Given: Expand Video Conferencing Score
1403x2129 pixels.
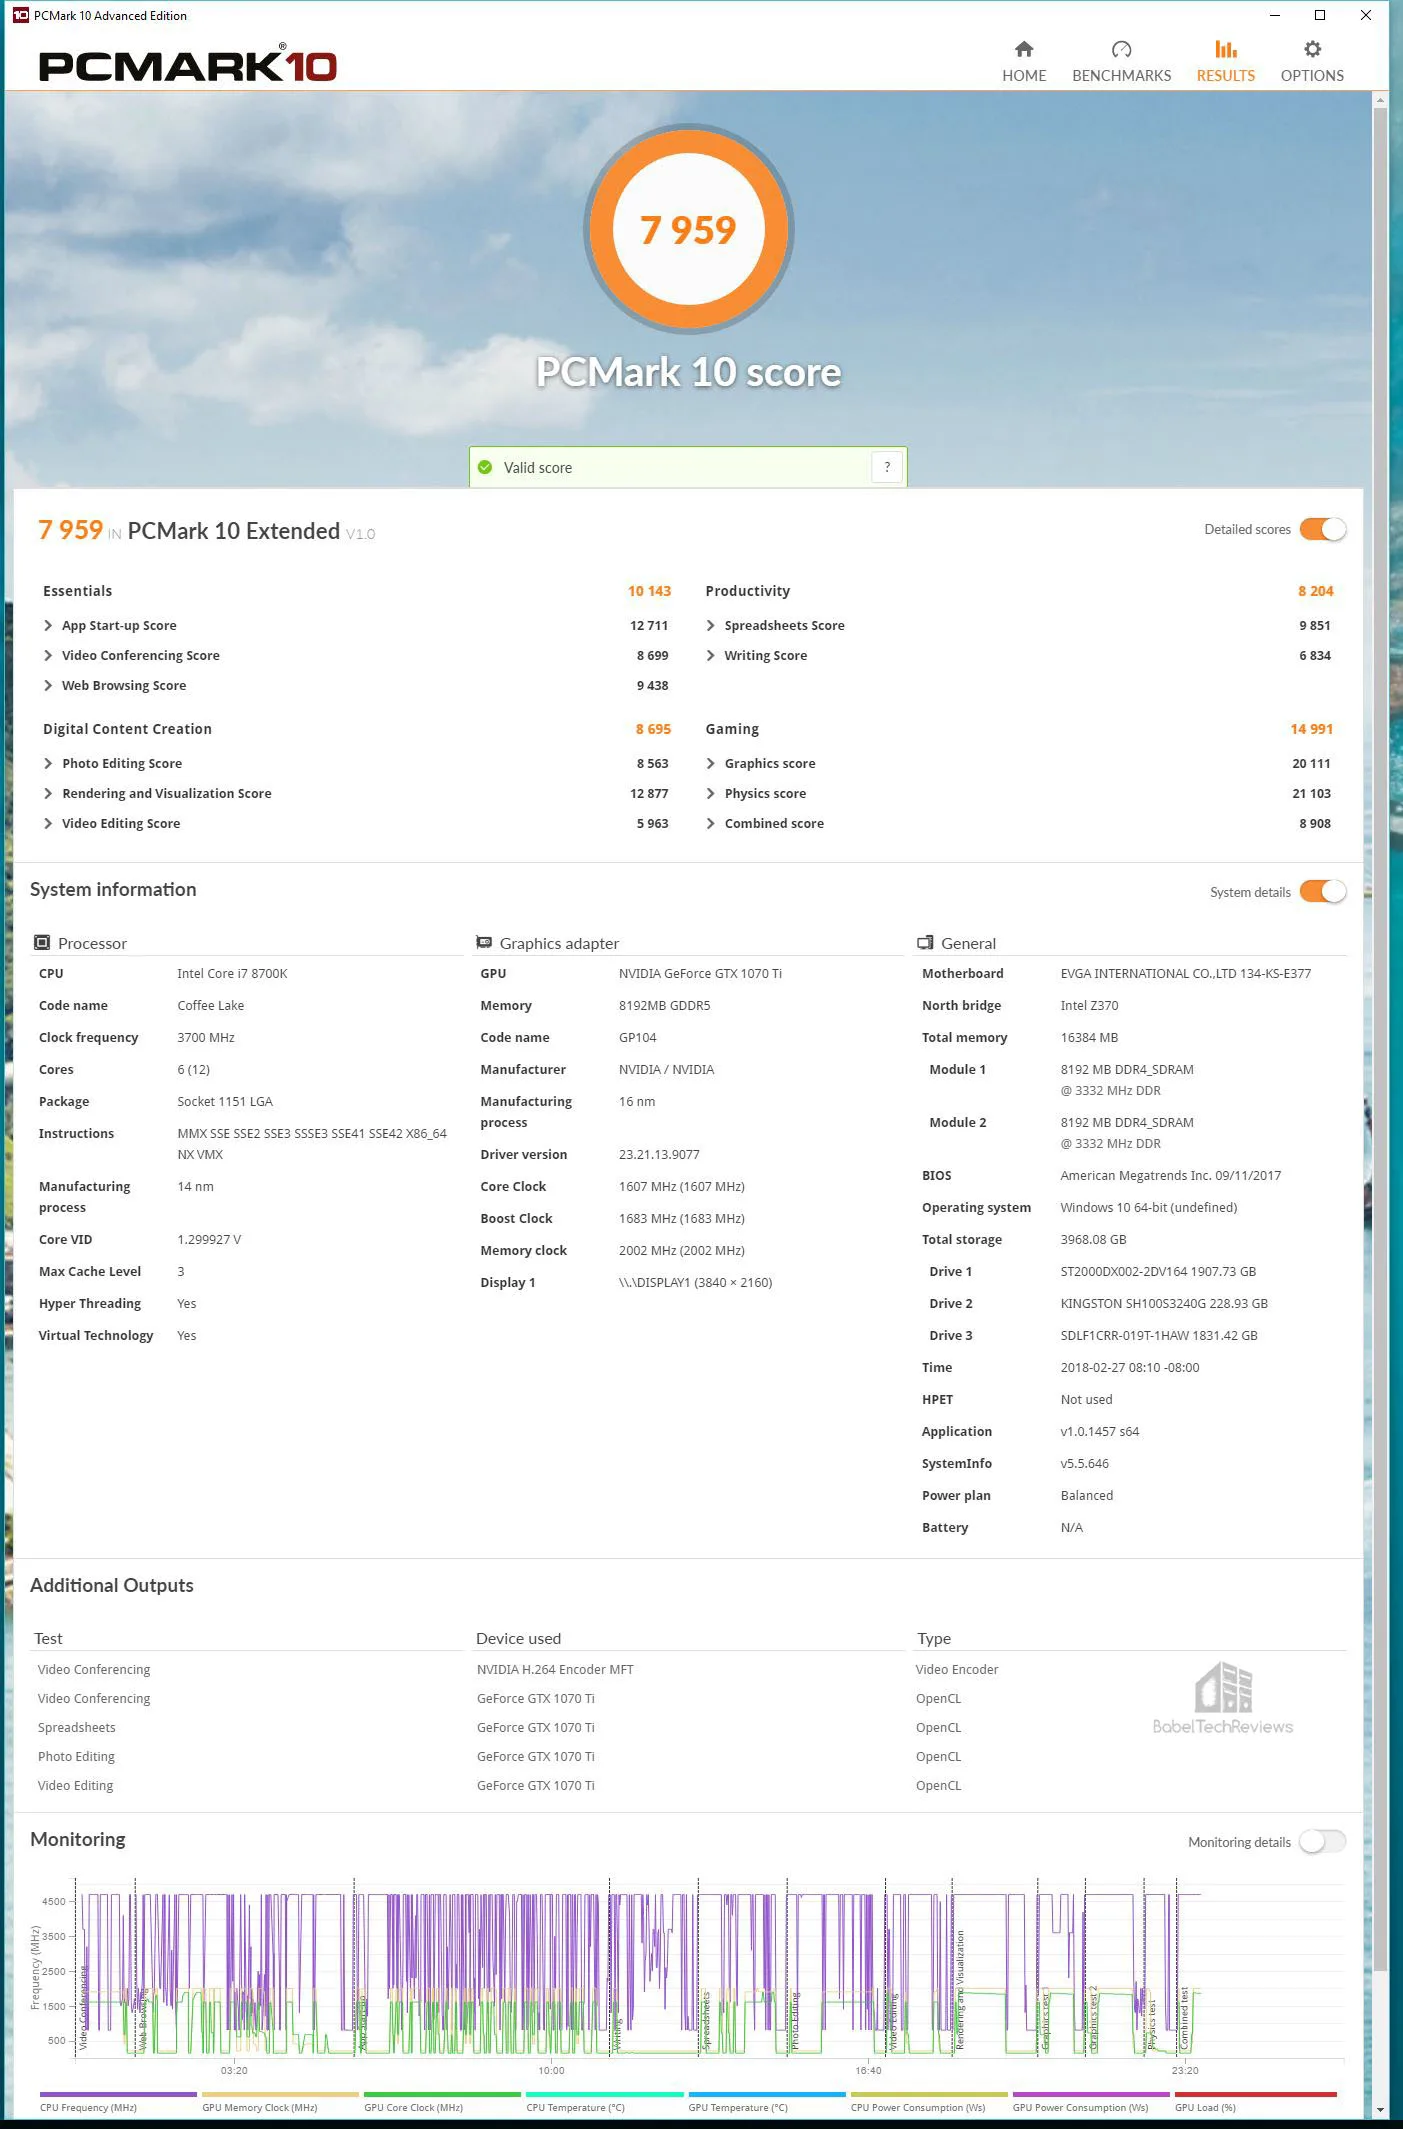Looking at the screenshot, I should (x=48, y=655).
